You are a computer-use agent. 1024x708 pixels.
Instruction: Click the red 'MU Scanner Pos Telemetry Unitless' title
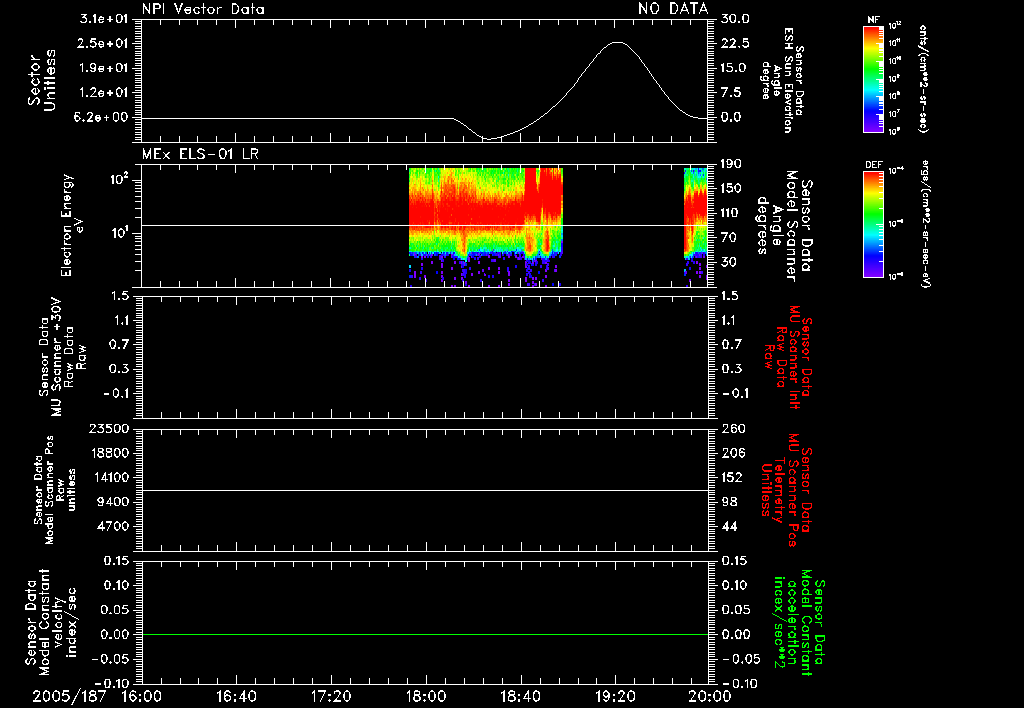787,490
